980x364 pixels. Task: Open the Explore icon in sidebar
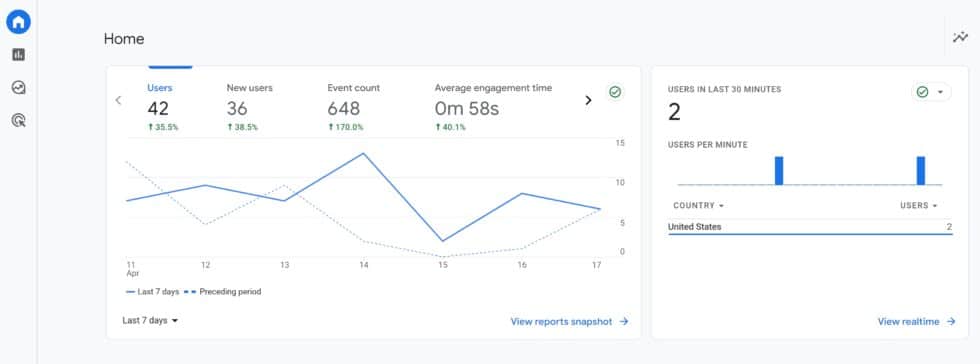tap(19, 88)
